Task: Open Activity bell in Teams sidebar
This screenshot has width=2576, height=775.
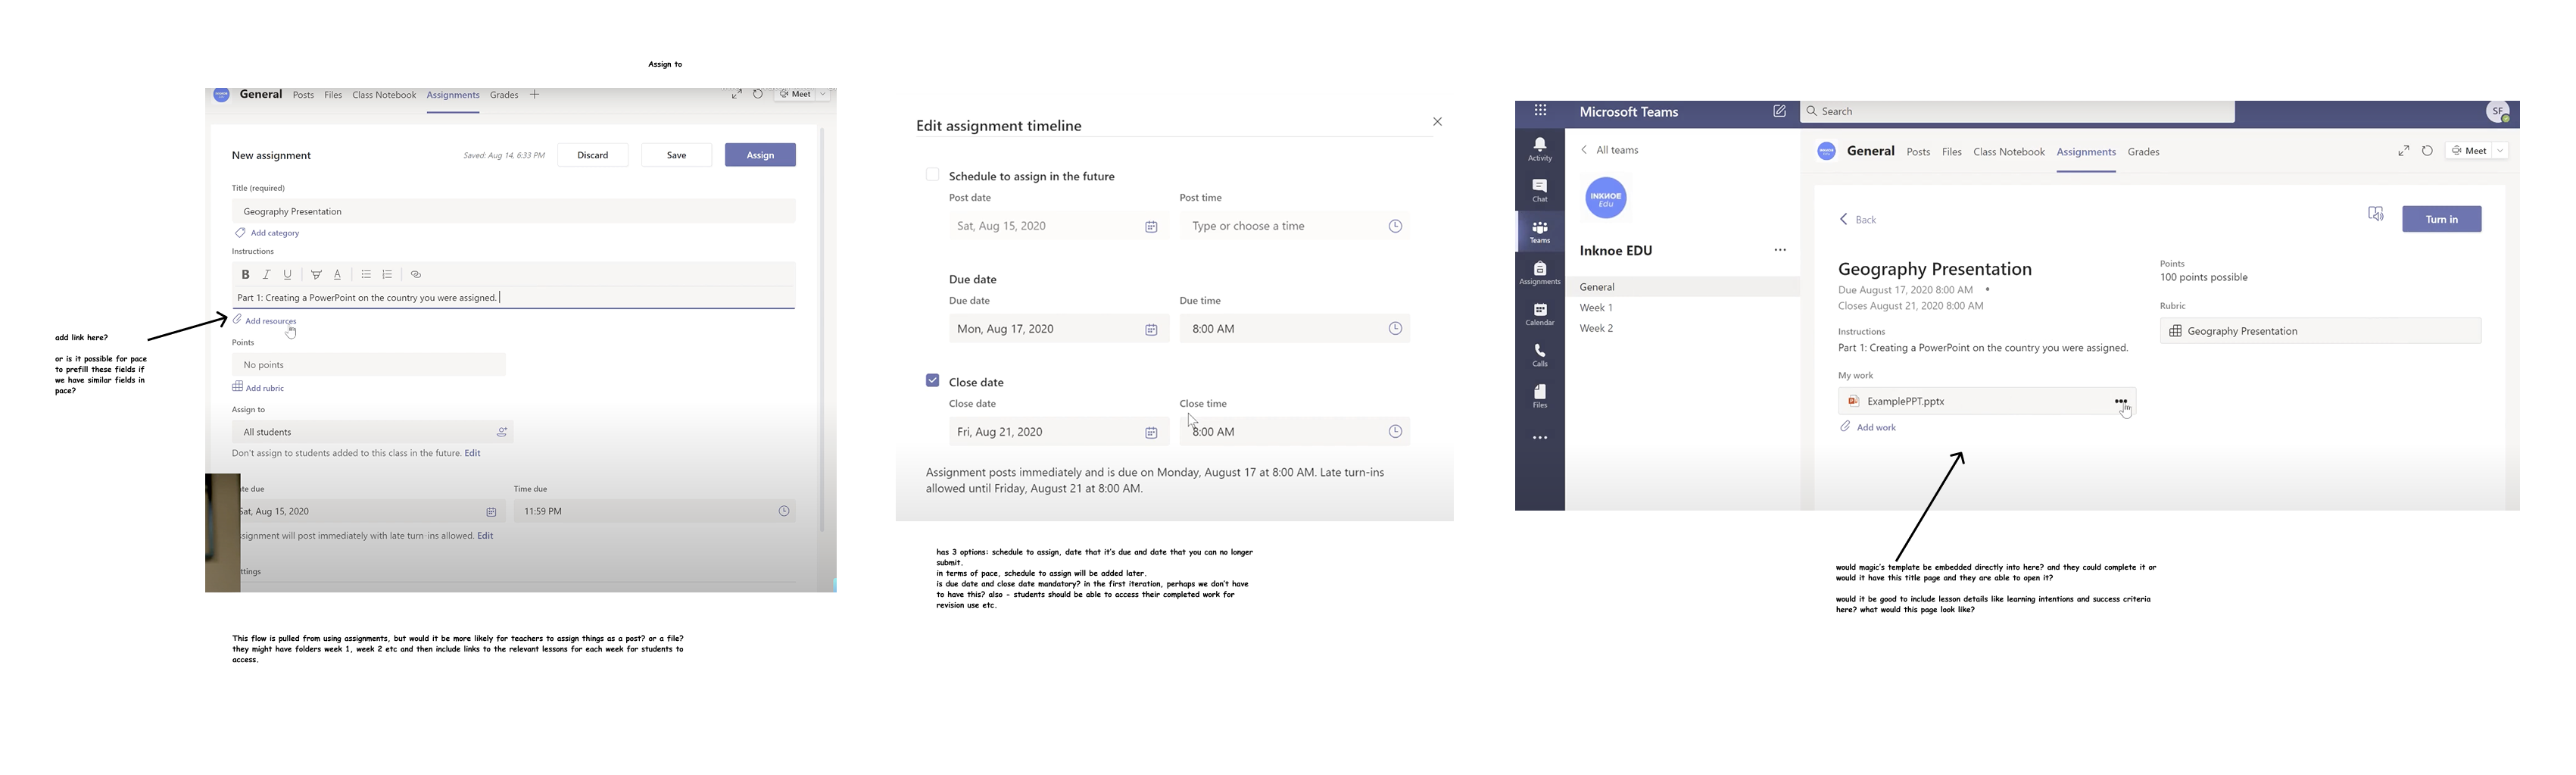Action: [x=1539, y=149]
